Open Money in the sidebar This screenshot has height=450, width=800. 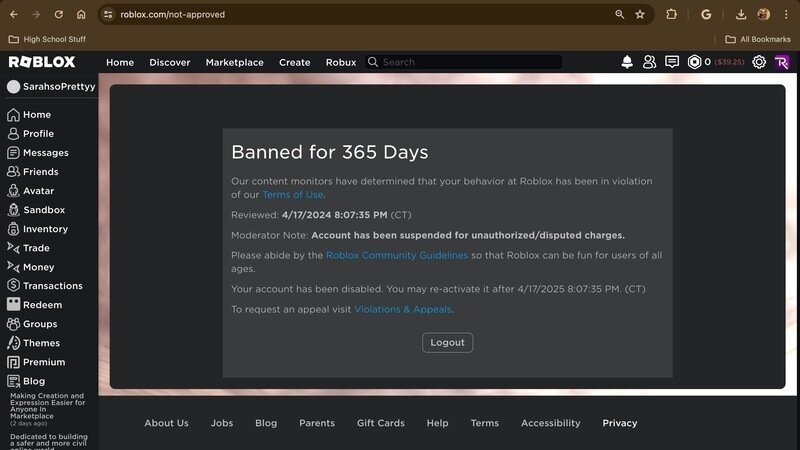pos(31,267)
